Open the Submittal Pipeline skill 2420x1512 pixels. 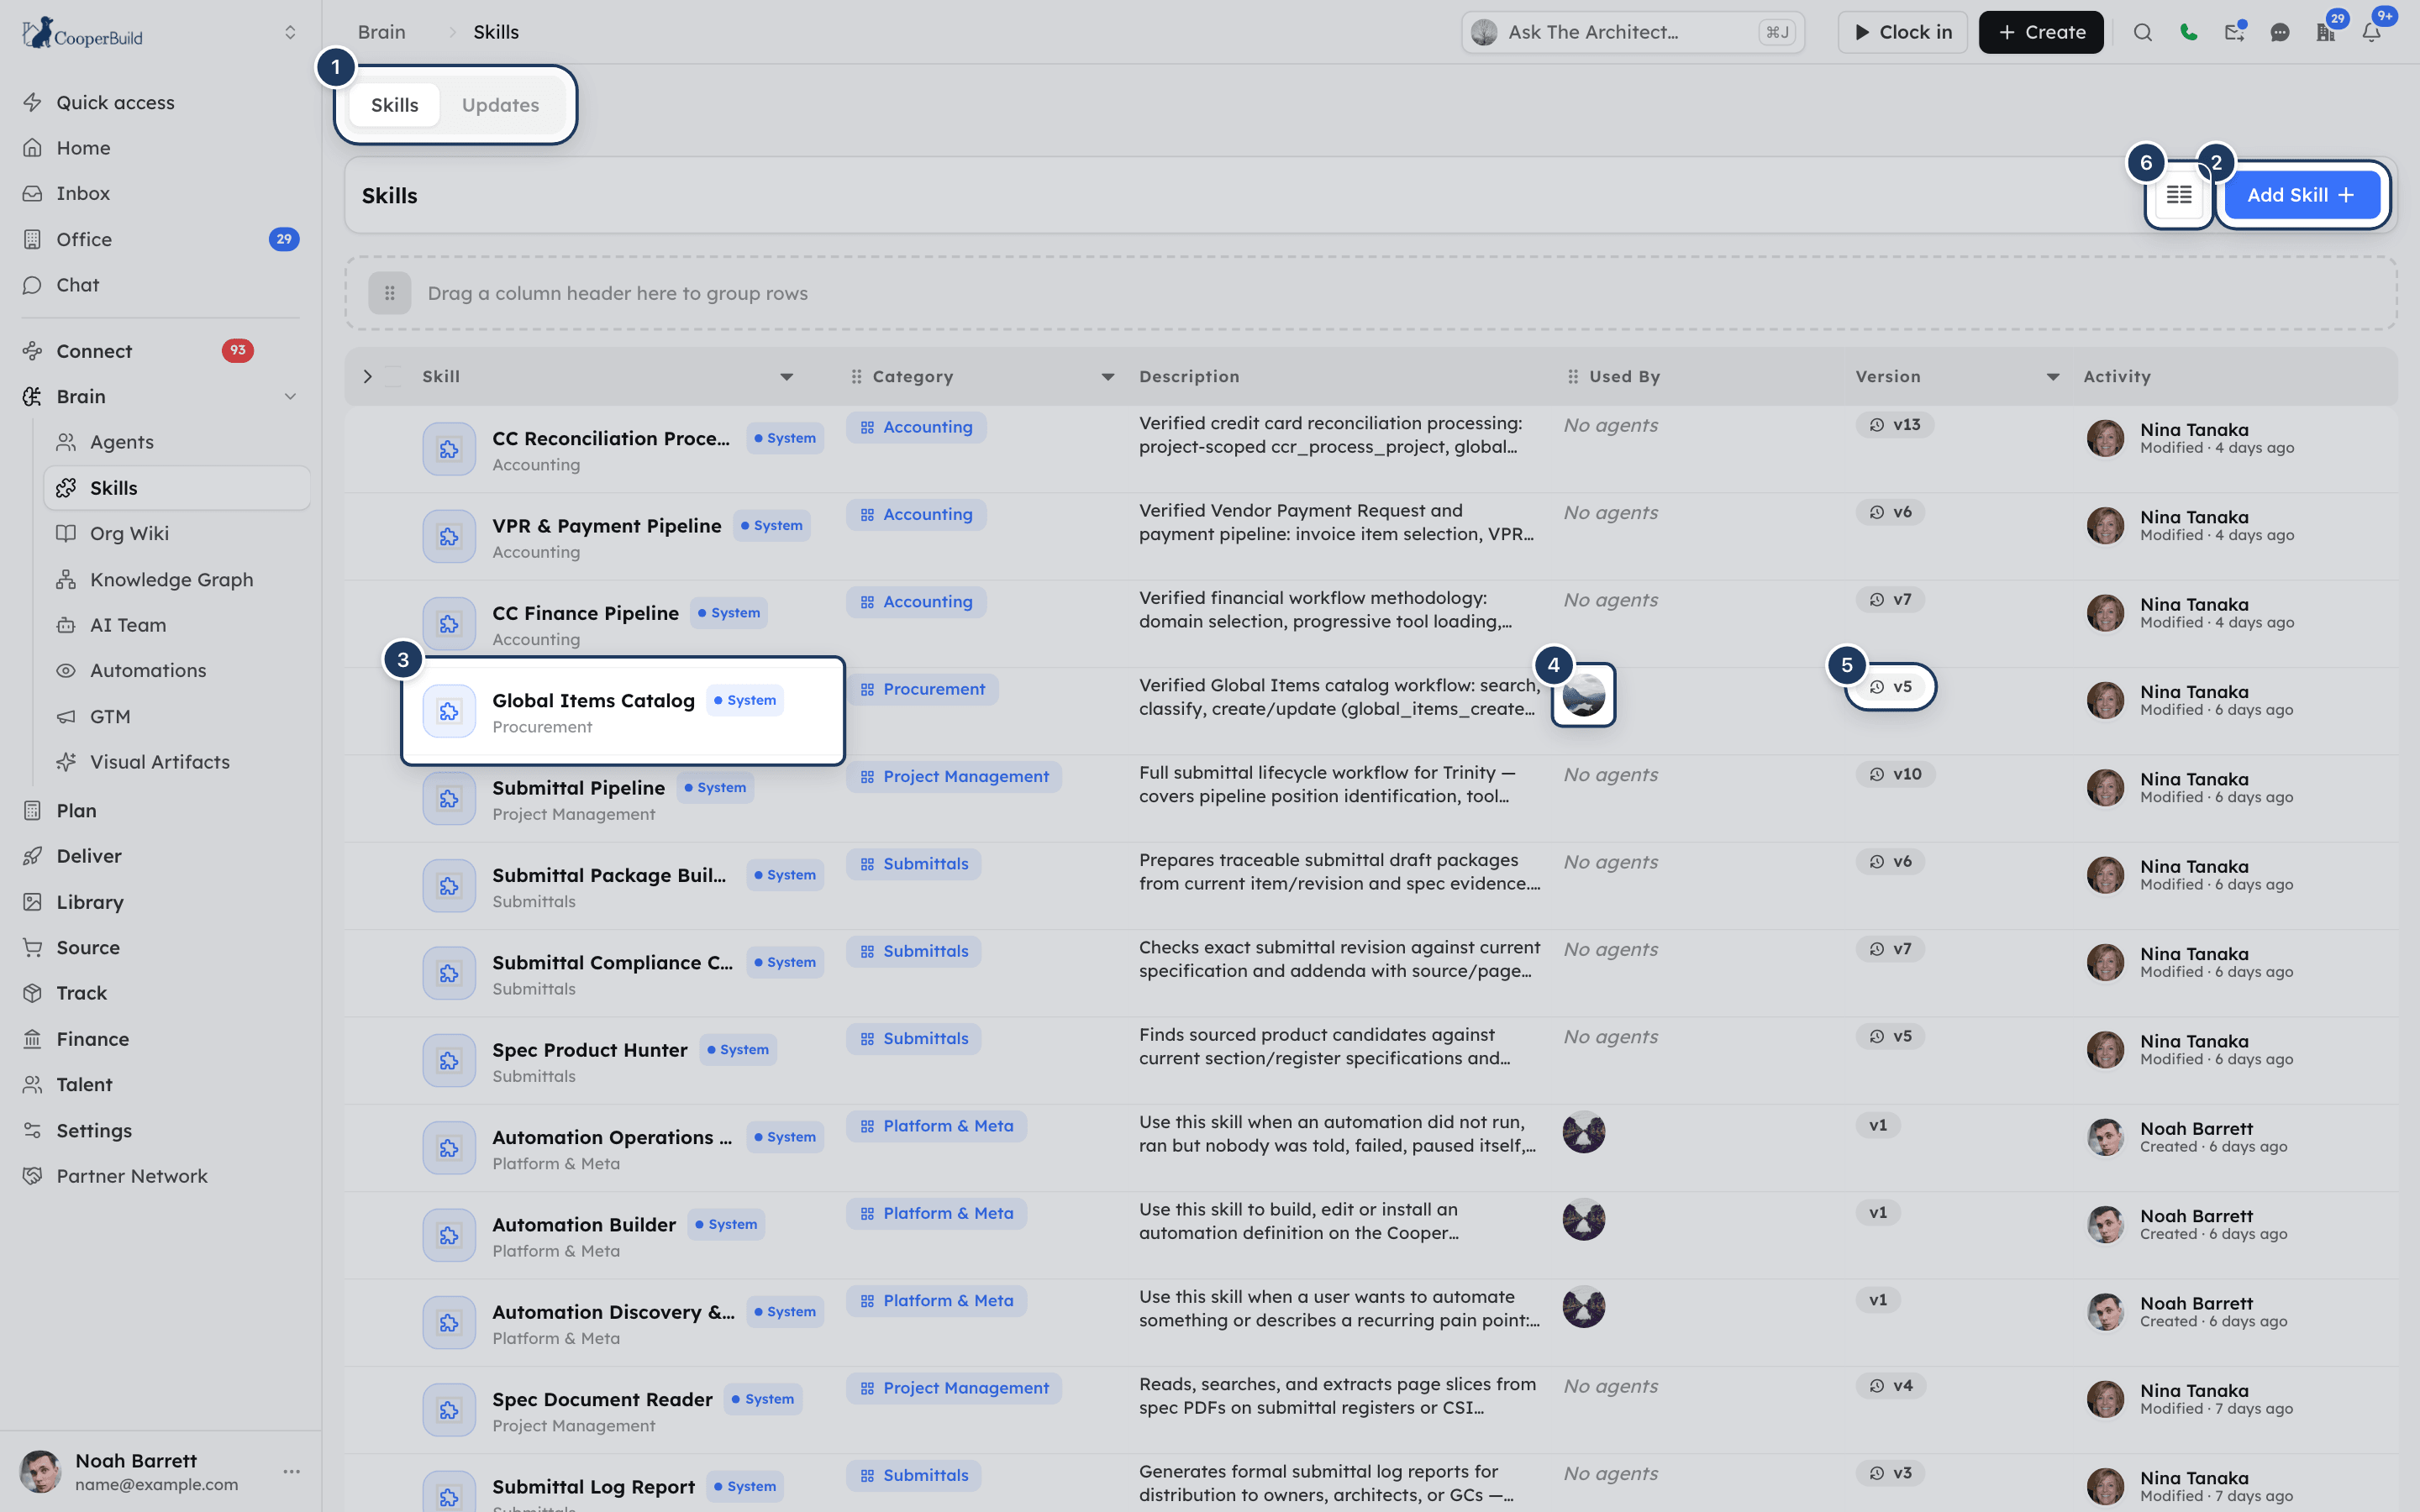(578, 788)
